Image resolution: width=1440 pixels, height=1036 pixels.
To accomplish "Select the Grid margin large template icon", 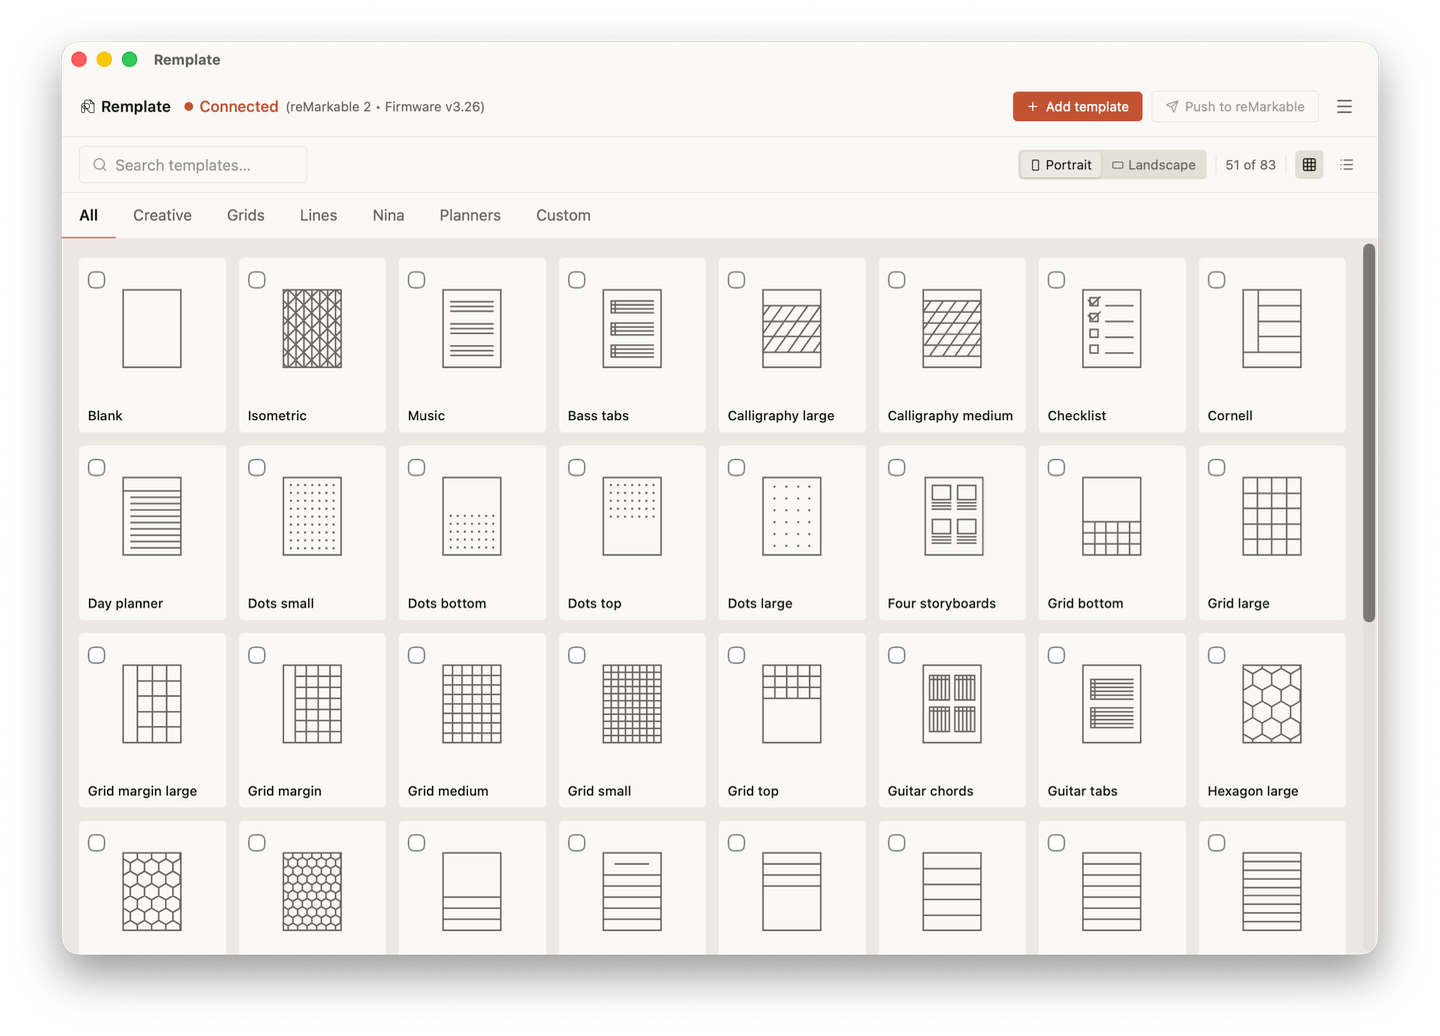I will coord(152,704).
